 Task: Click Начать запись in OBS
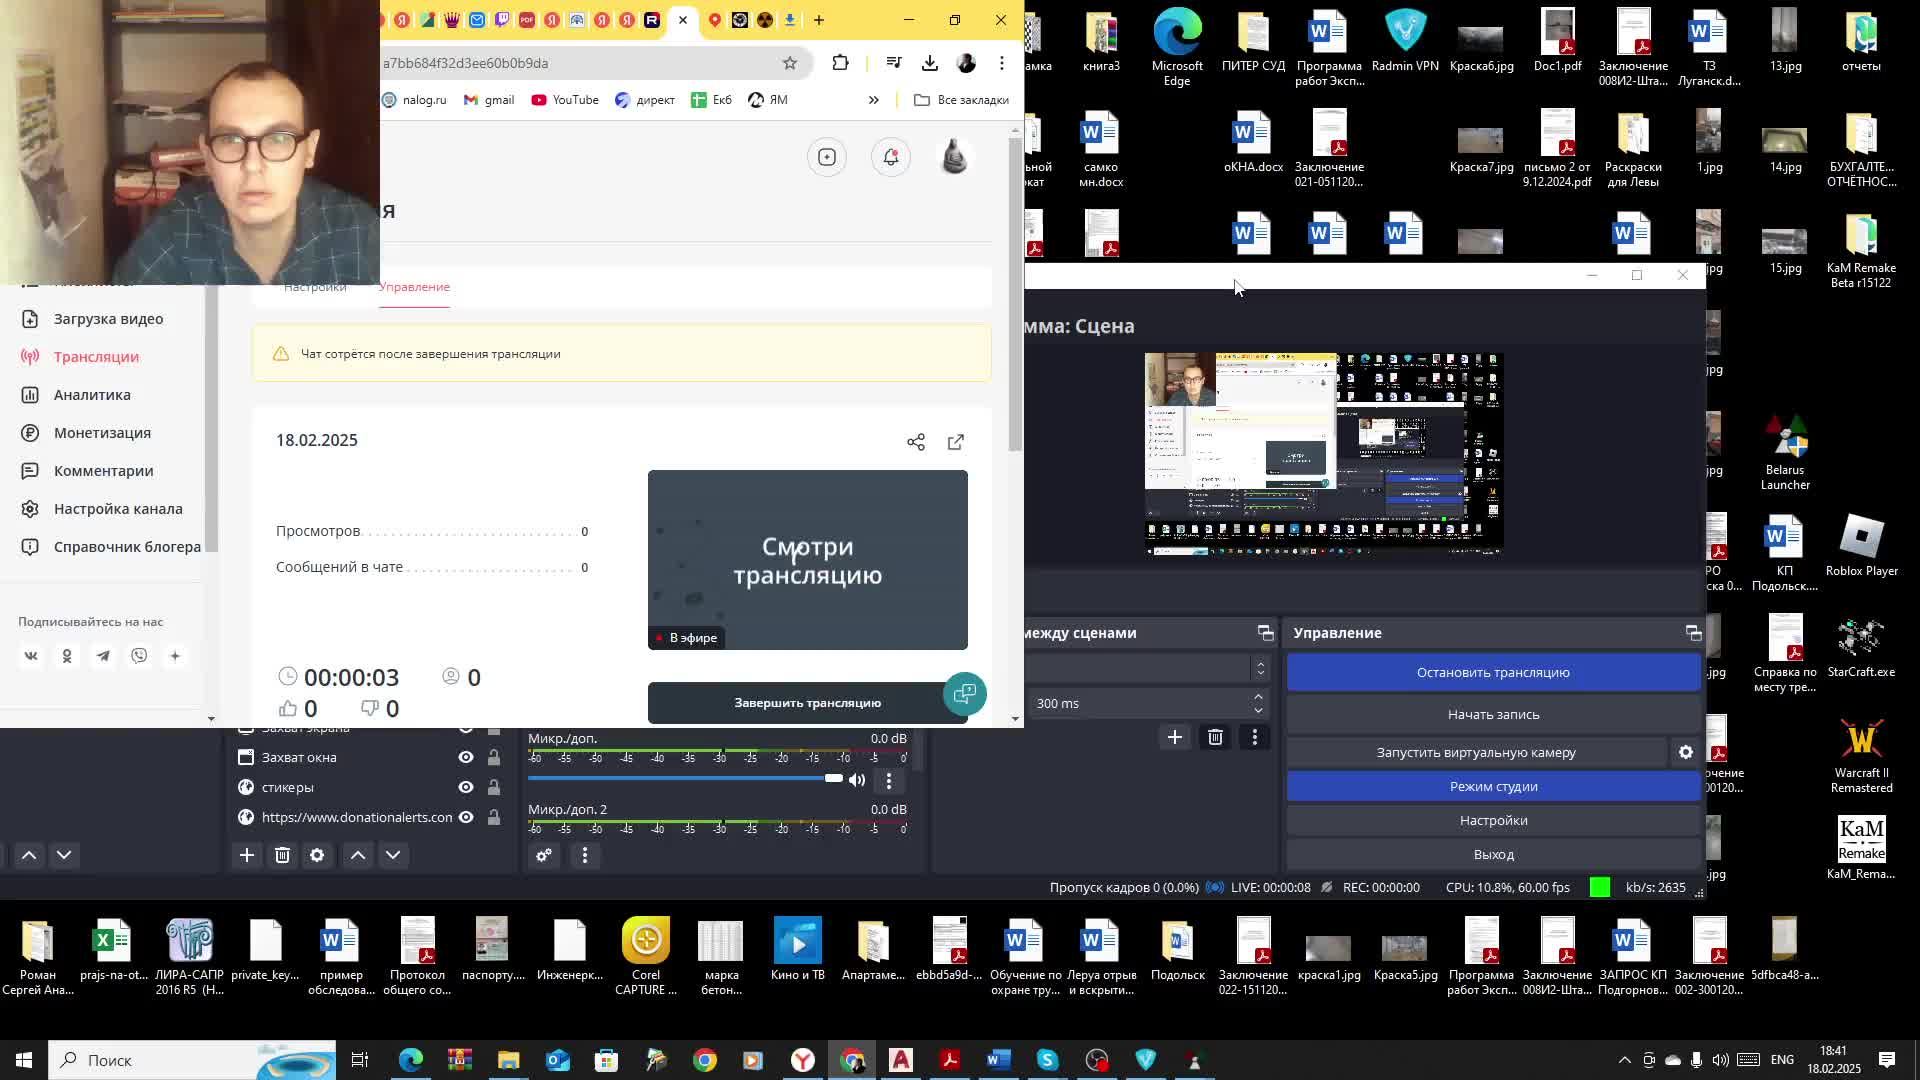tap(1493, 715)
